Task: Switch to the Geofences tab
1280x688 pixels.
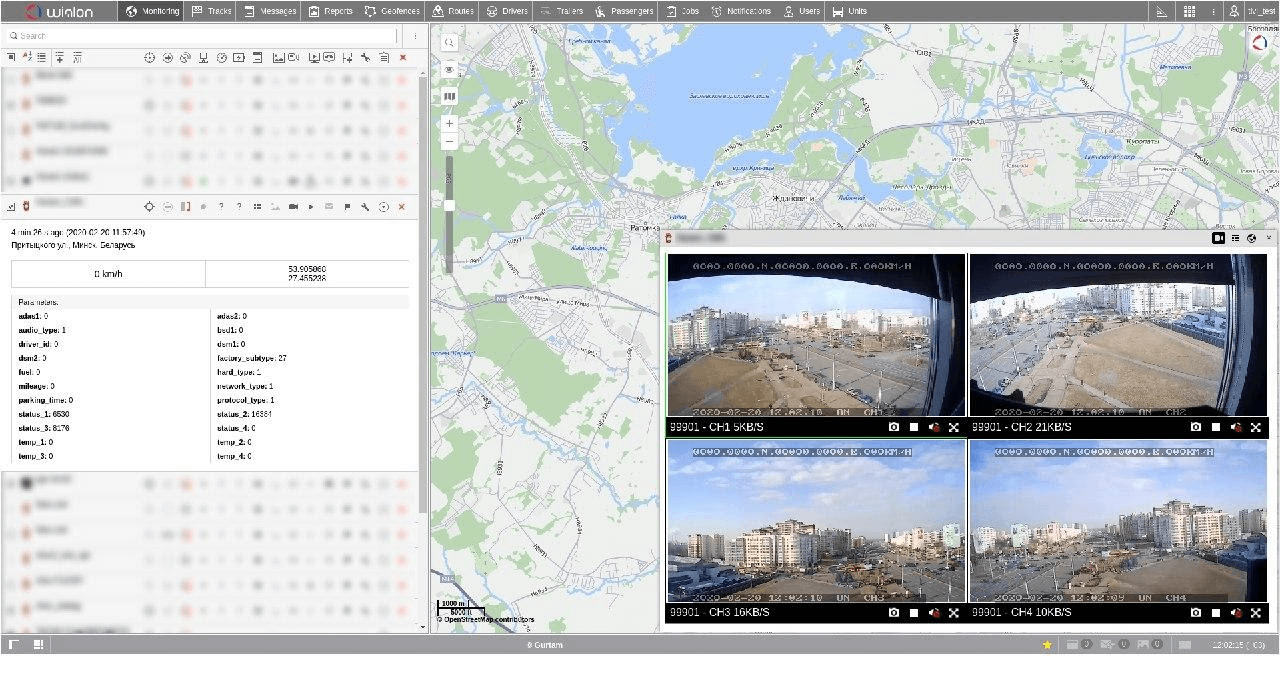Action: [392, 11]
